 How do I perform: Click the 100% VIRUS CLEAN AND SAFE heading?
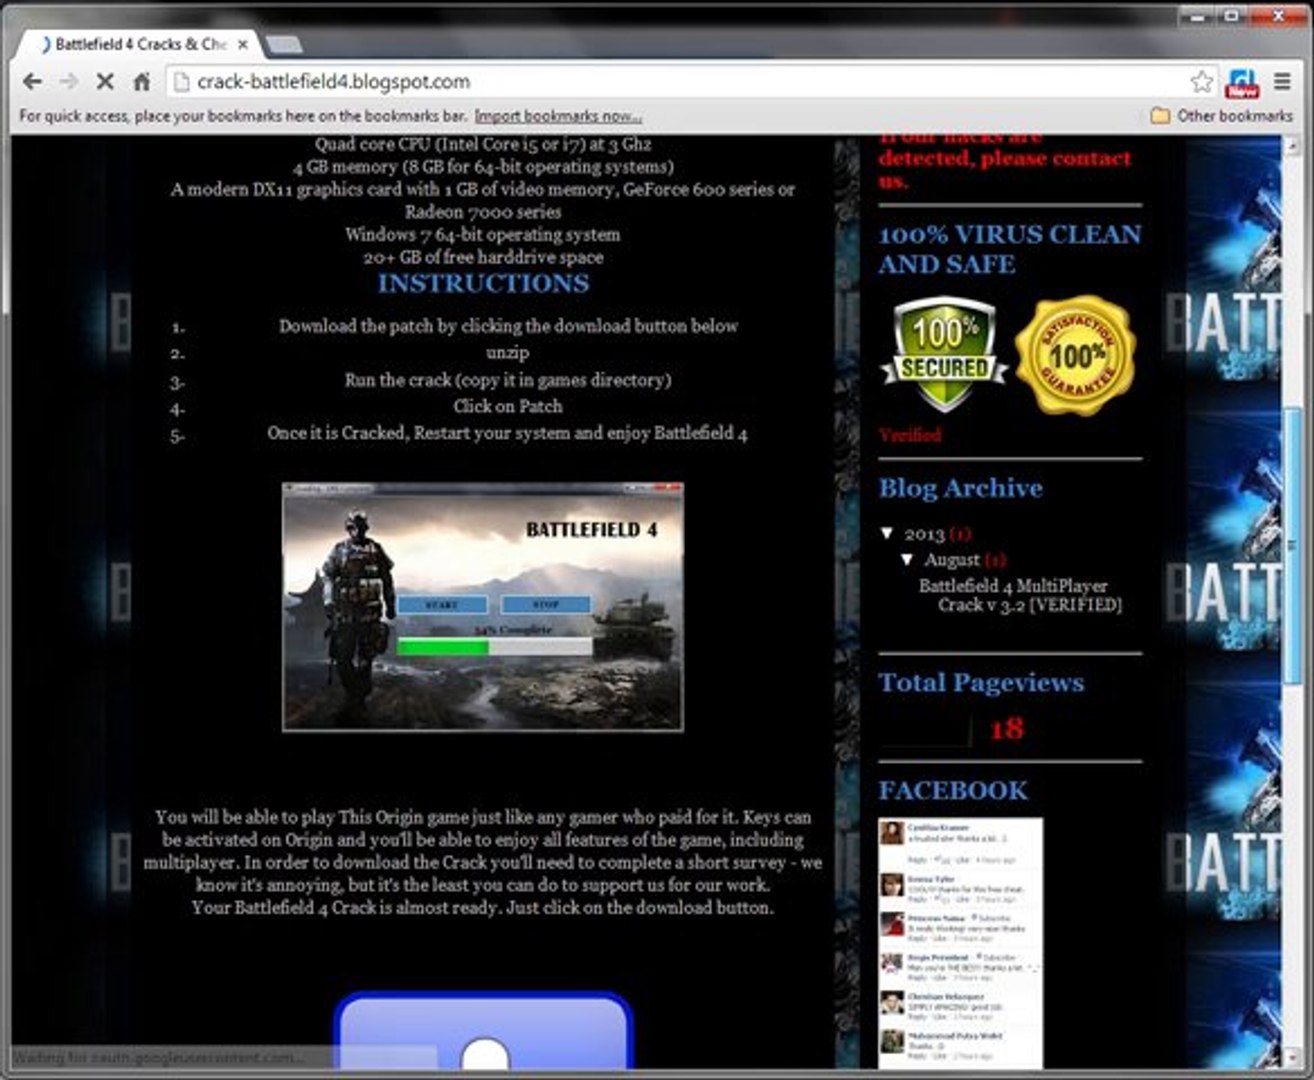point(1009,249)
